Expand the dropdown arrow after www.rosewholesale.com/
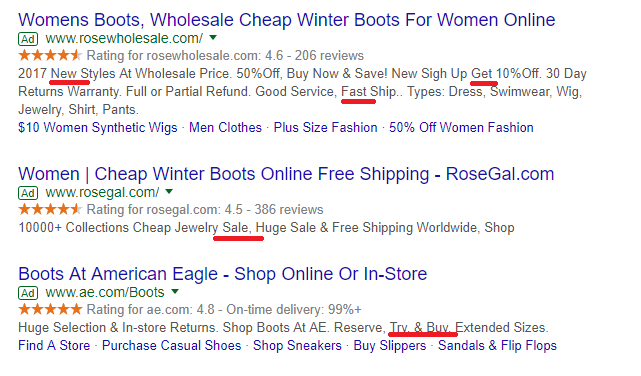The height and width of the screenshot is (376, 641). [x=213, y=38]
